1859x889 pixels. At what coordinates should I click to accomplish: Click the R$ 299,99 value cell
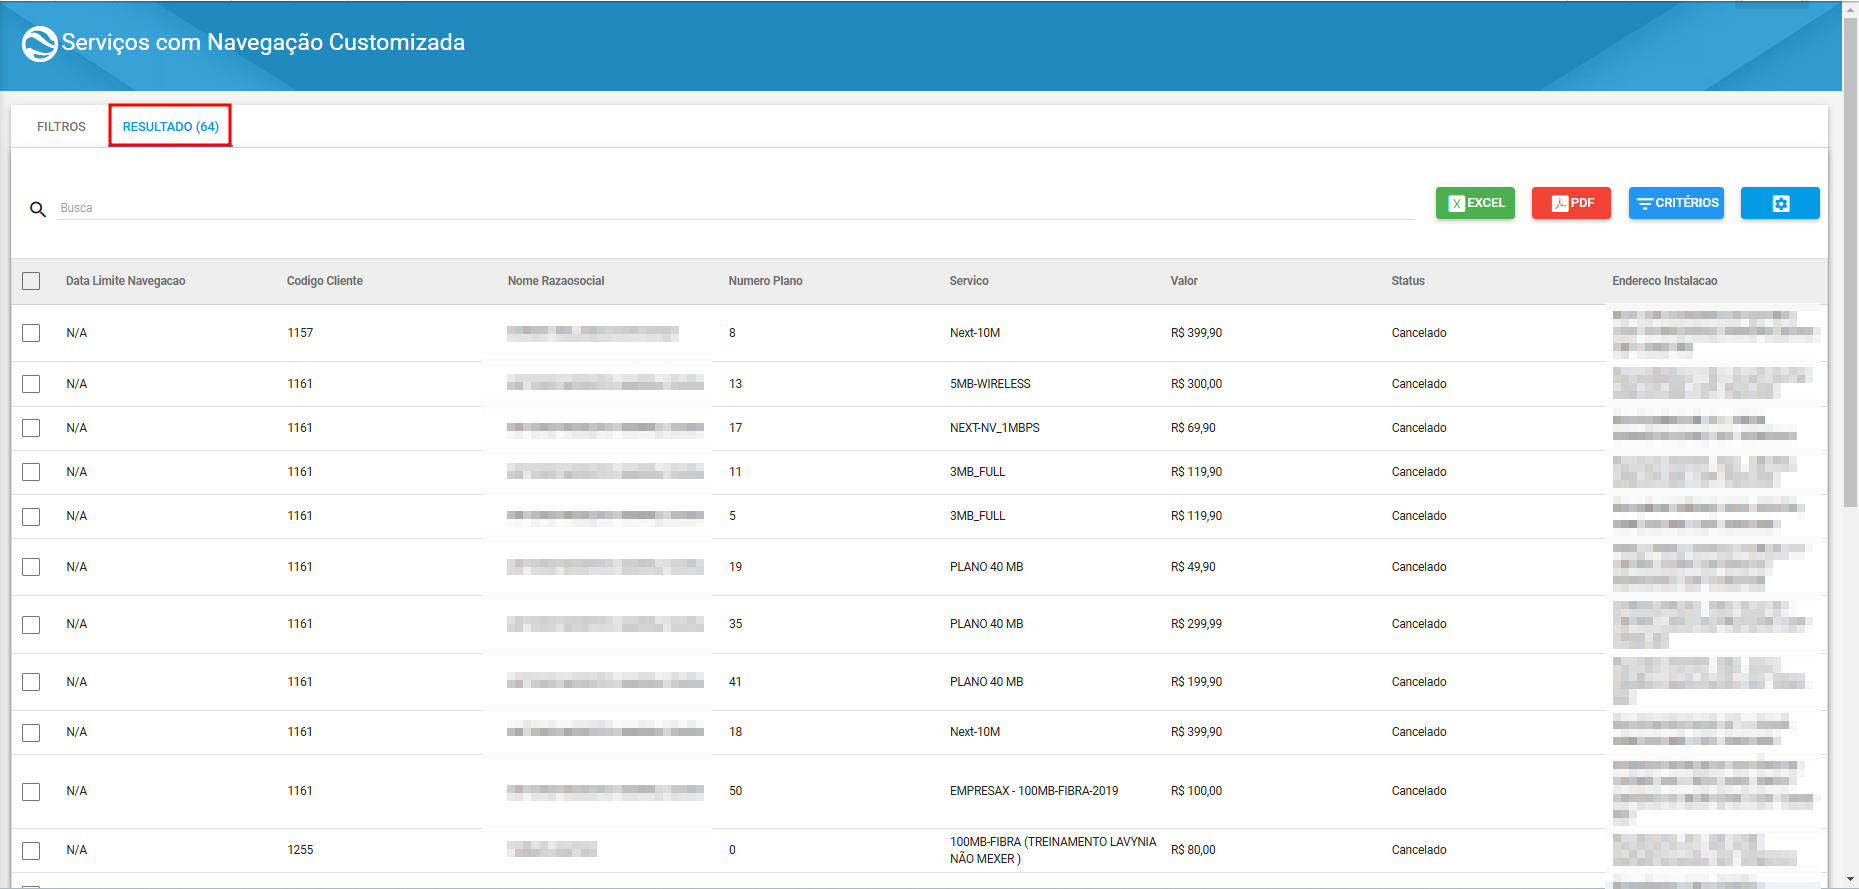(1197, 624)
